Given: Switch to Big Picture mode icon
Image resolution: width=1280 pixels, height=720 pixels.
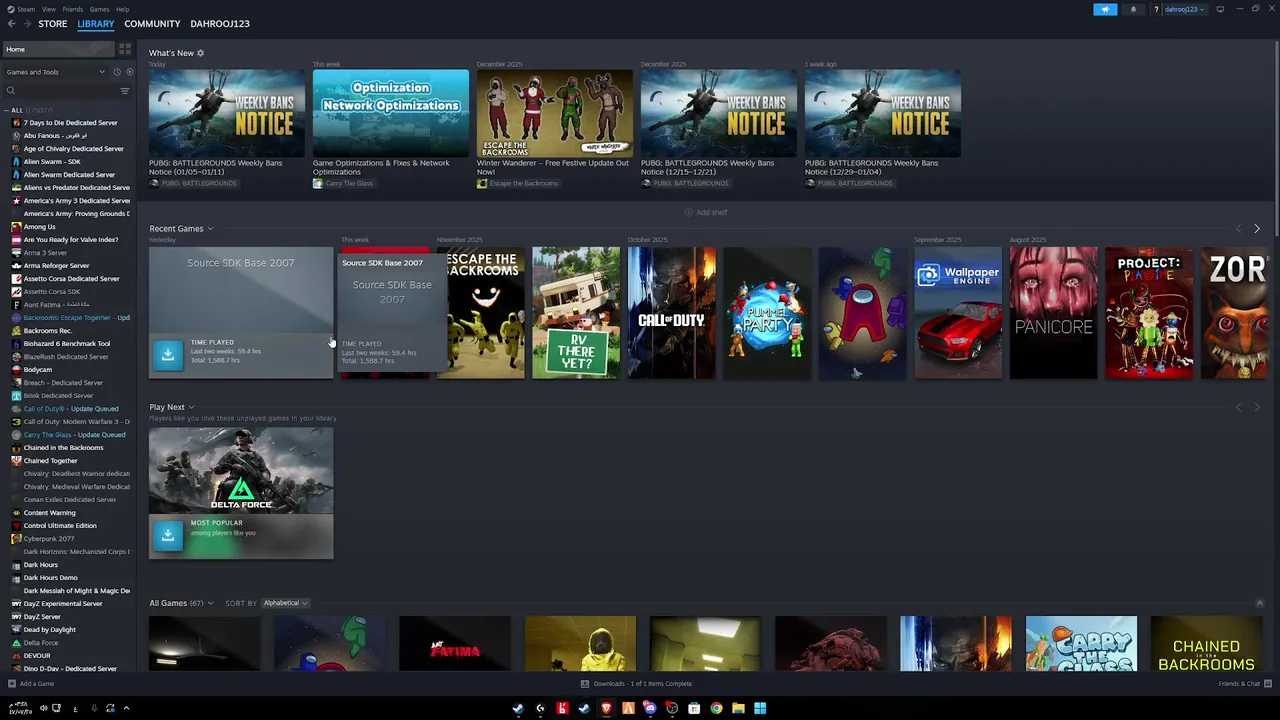Looking at the screenshot, I should tap(1220, 9).
